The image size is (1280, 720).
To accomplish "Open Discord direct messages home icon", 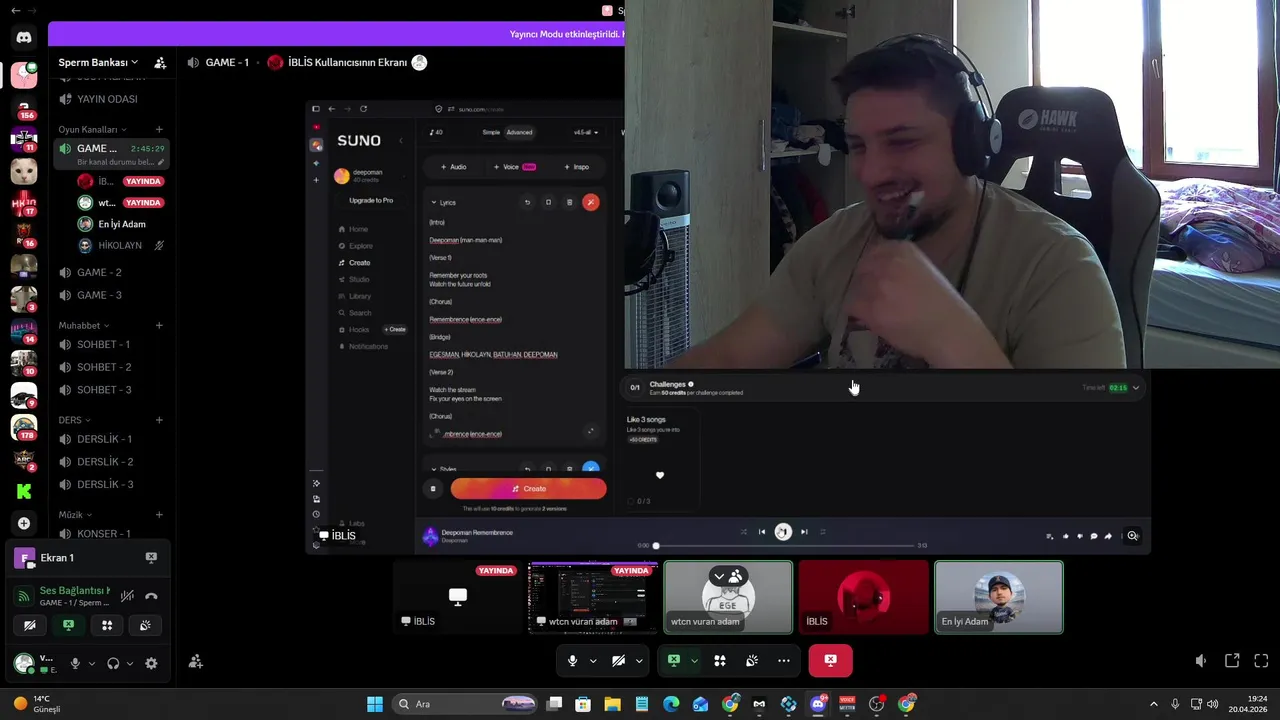I will (24, 37).
